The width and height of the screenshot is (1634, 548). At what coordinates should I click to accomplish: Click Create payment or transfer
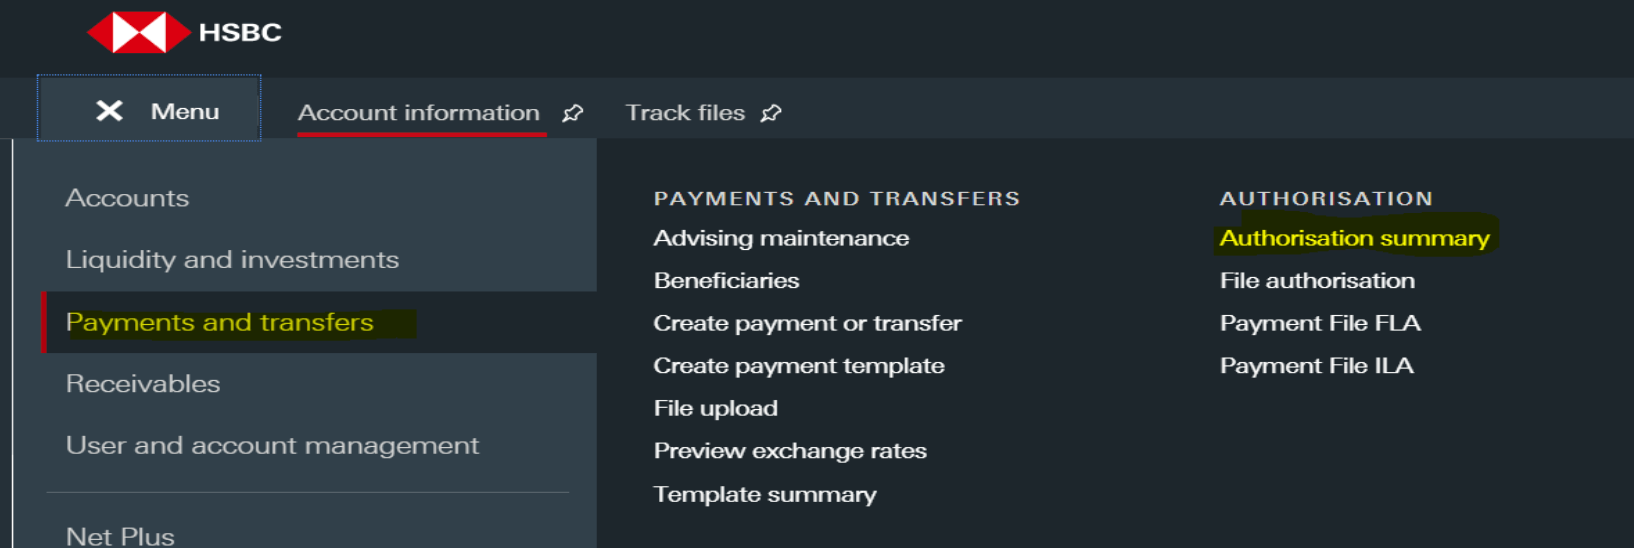[x=807, y=323]
